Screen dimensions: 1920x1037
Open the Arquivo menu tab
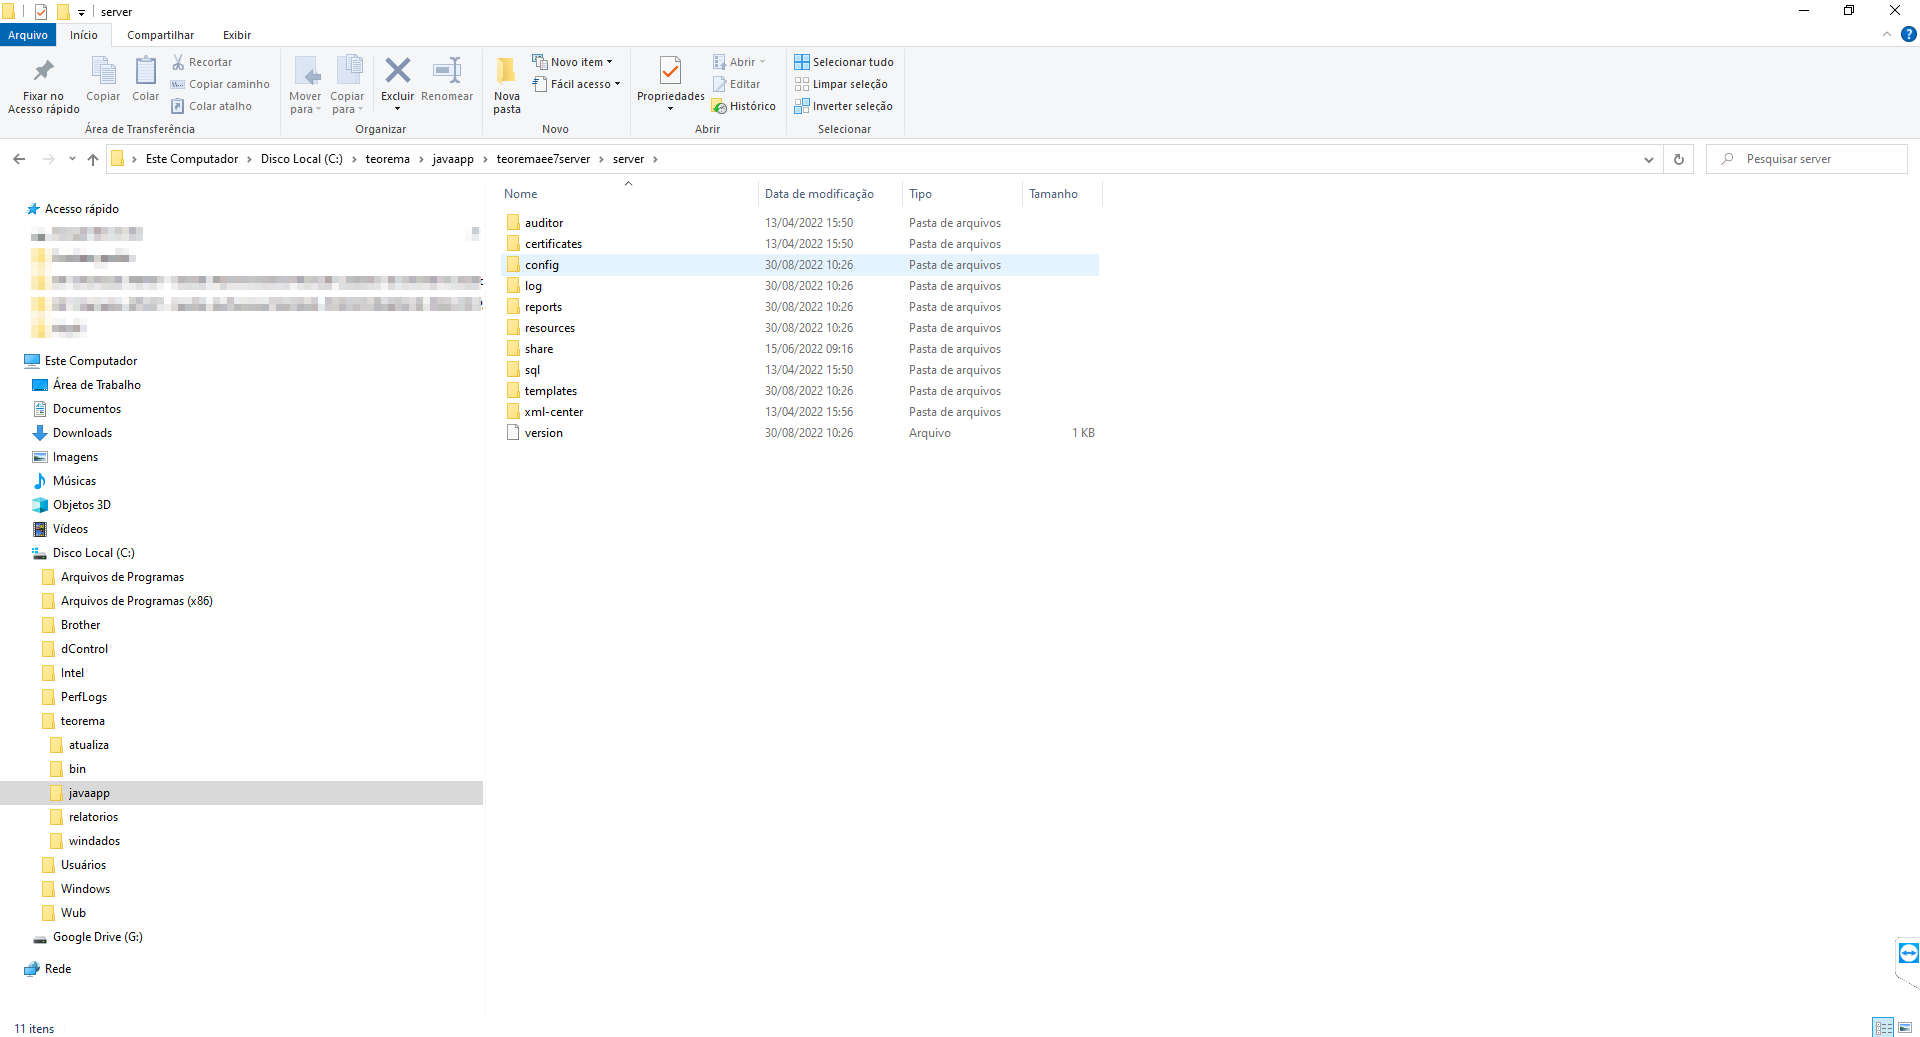click(x=28, y=35)
